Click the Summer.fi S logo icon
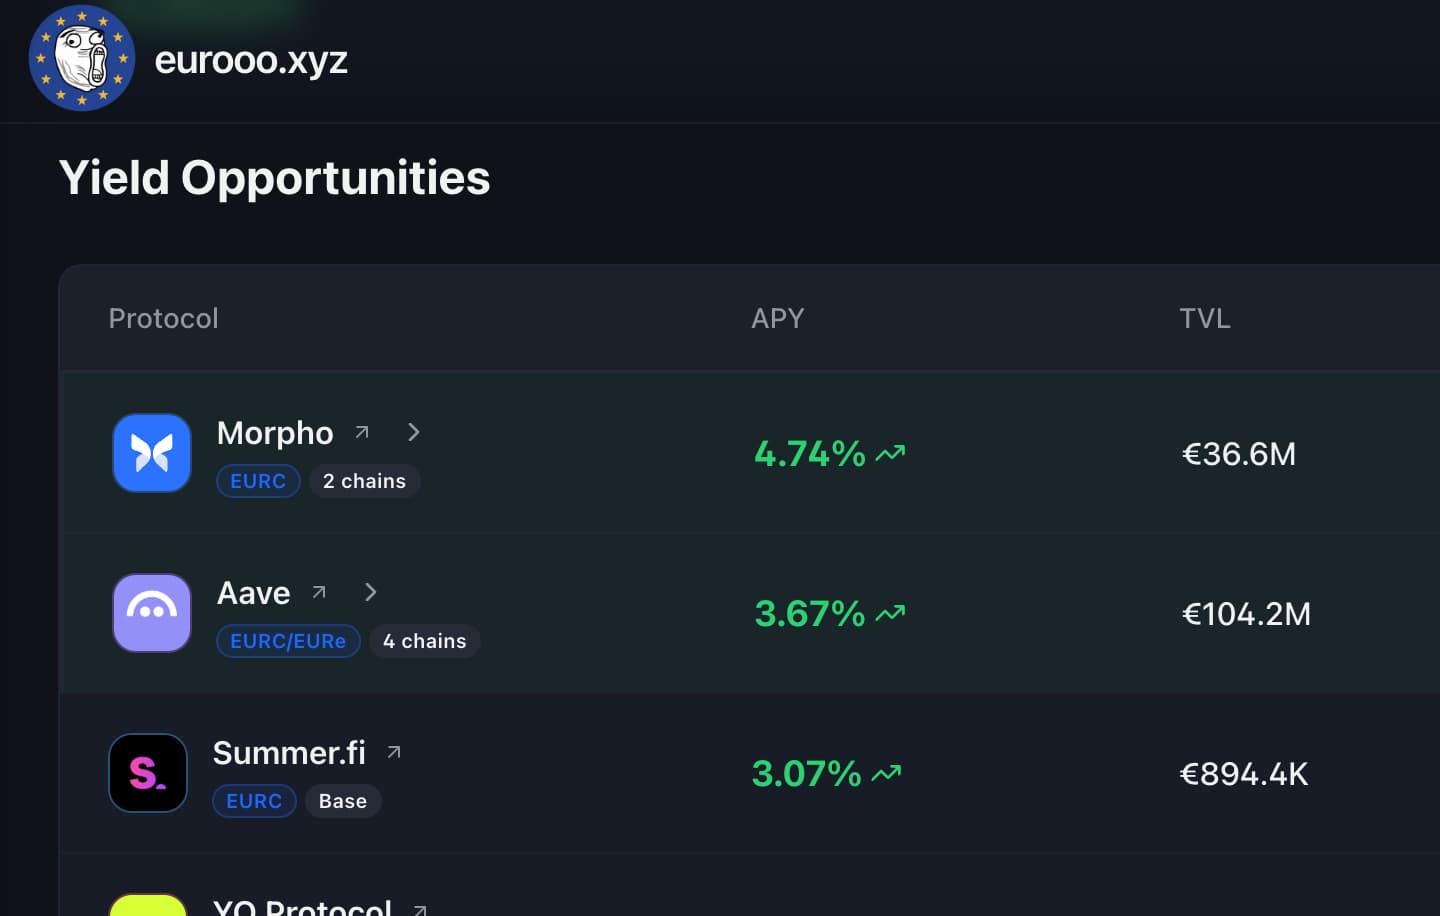 [x=148, y=773]
